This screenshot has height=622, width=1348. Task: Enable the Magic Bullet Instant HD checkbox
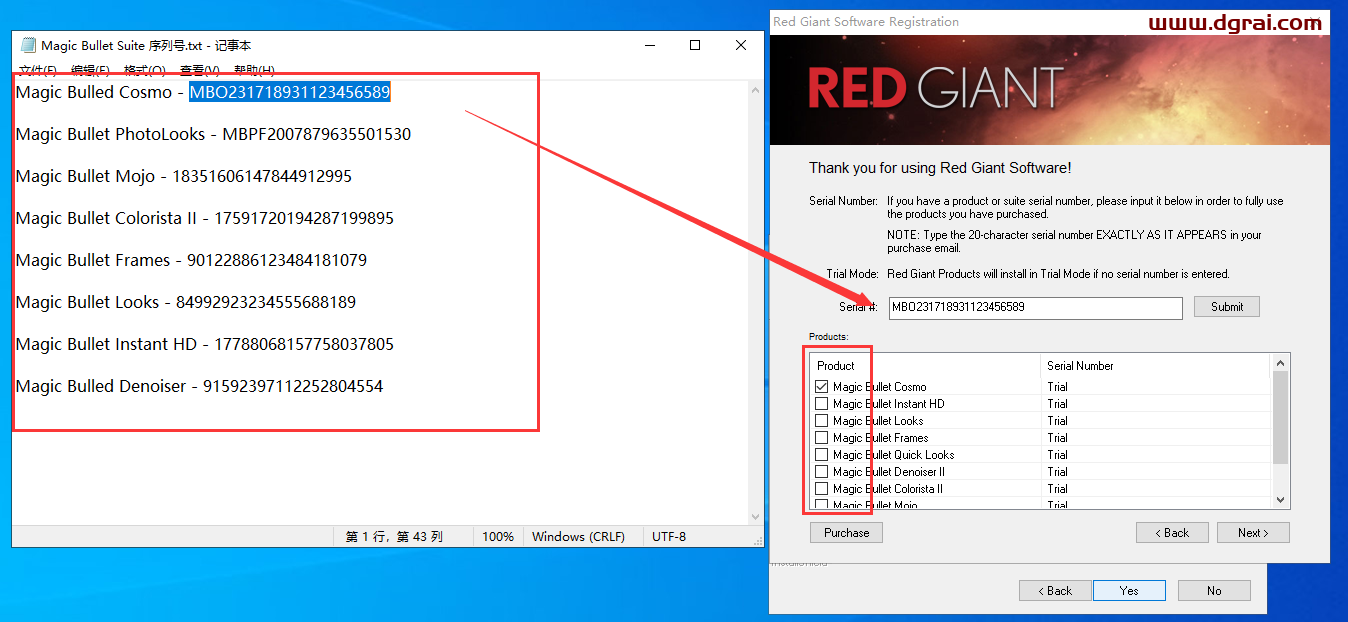tap(822, 404)
